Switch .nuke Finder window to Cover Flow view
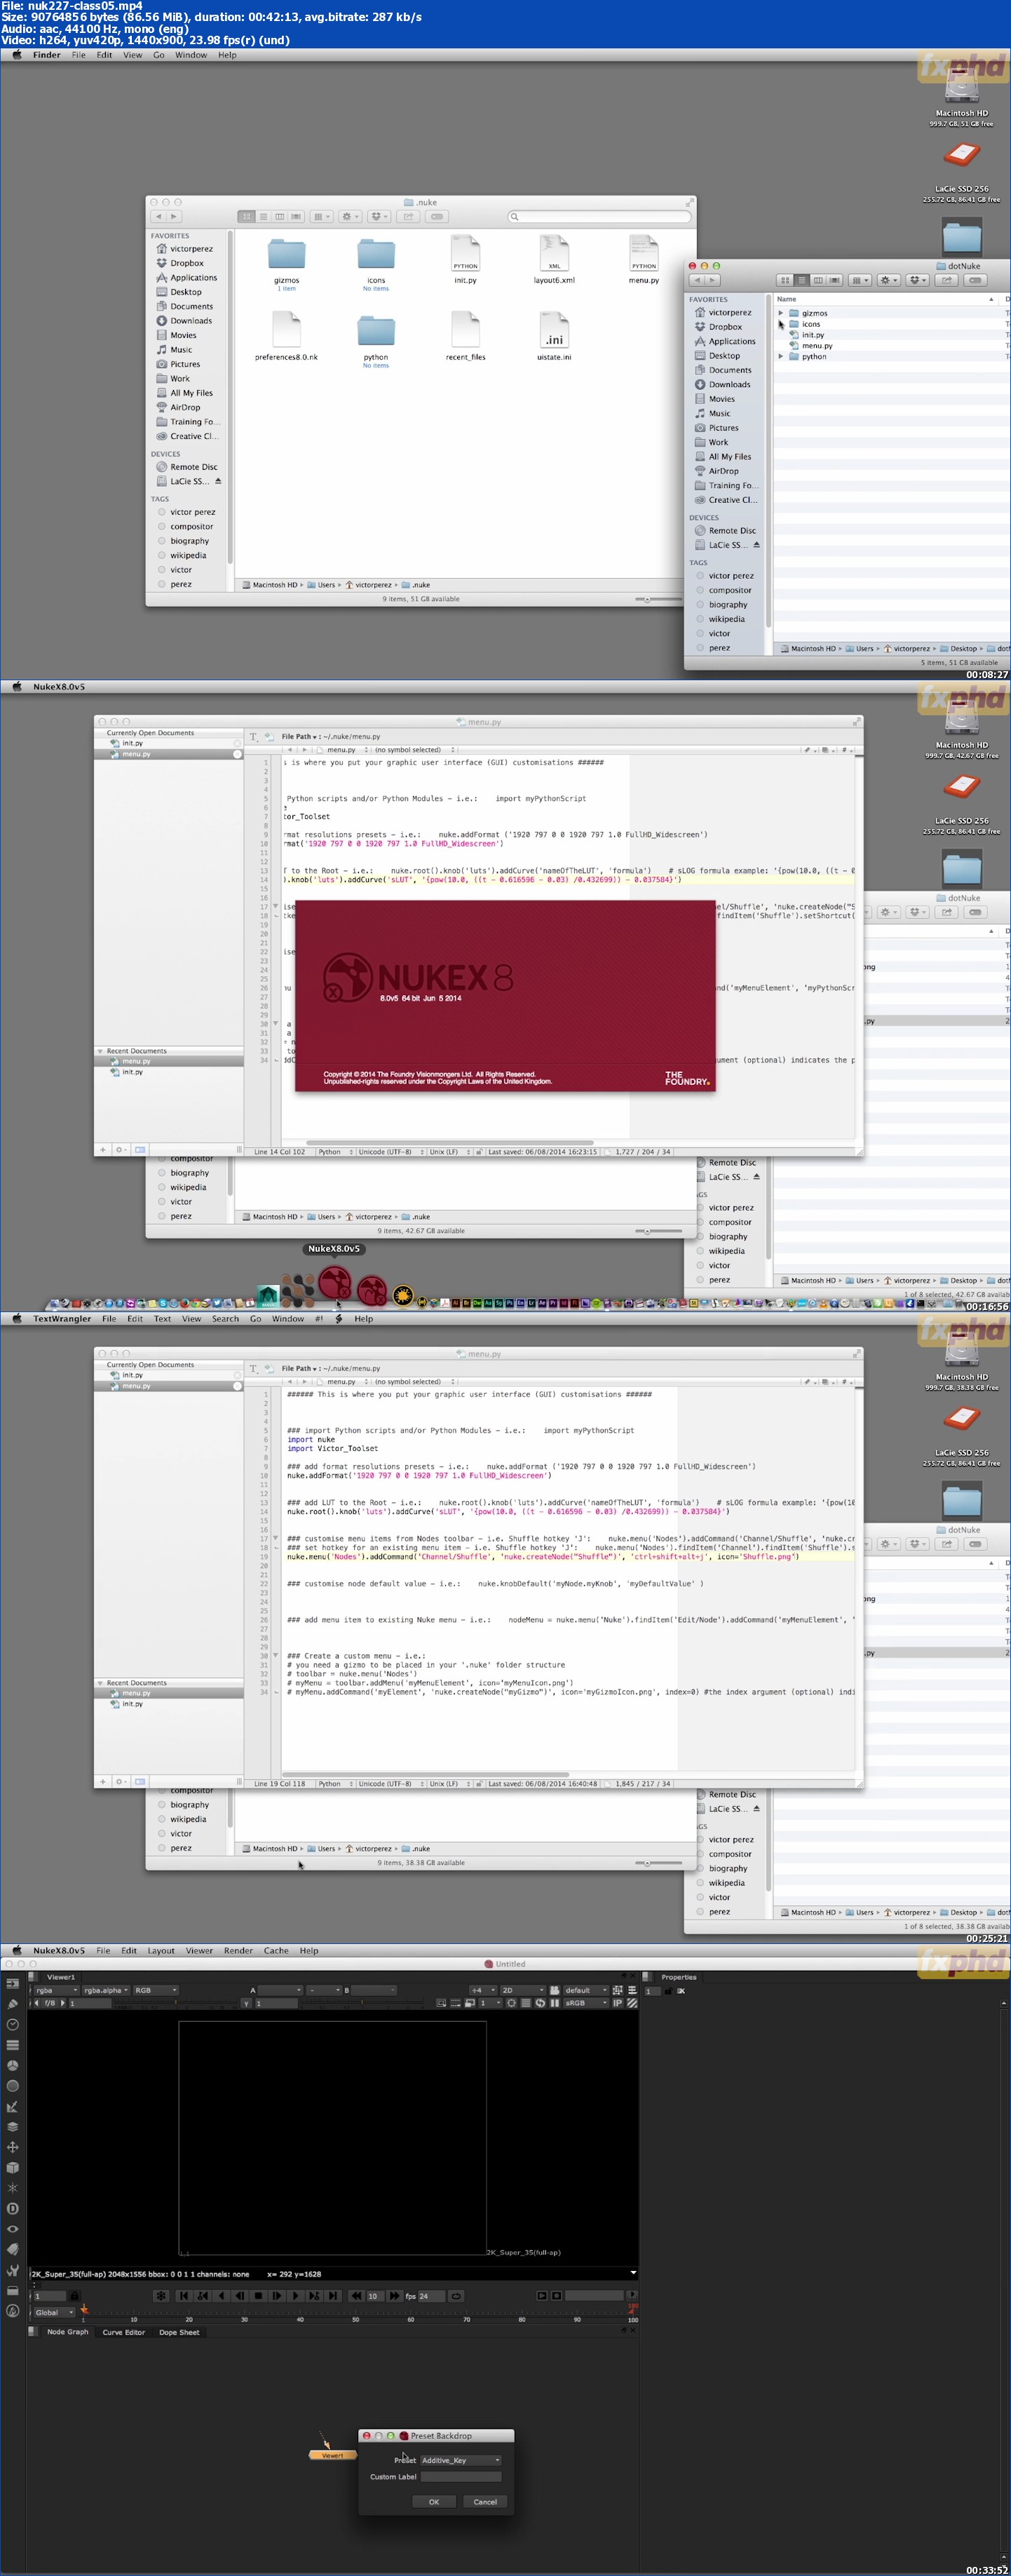Viewport: 1011px width, 2576px height. click(x=296, y=216)
